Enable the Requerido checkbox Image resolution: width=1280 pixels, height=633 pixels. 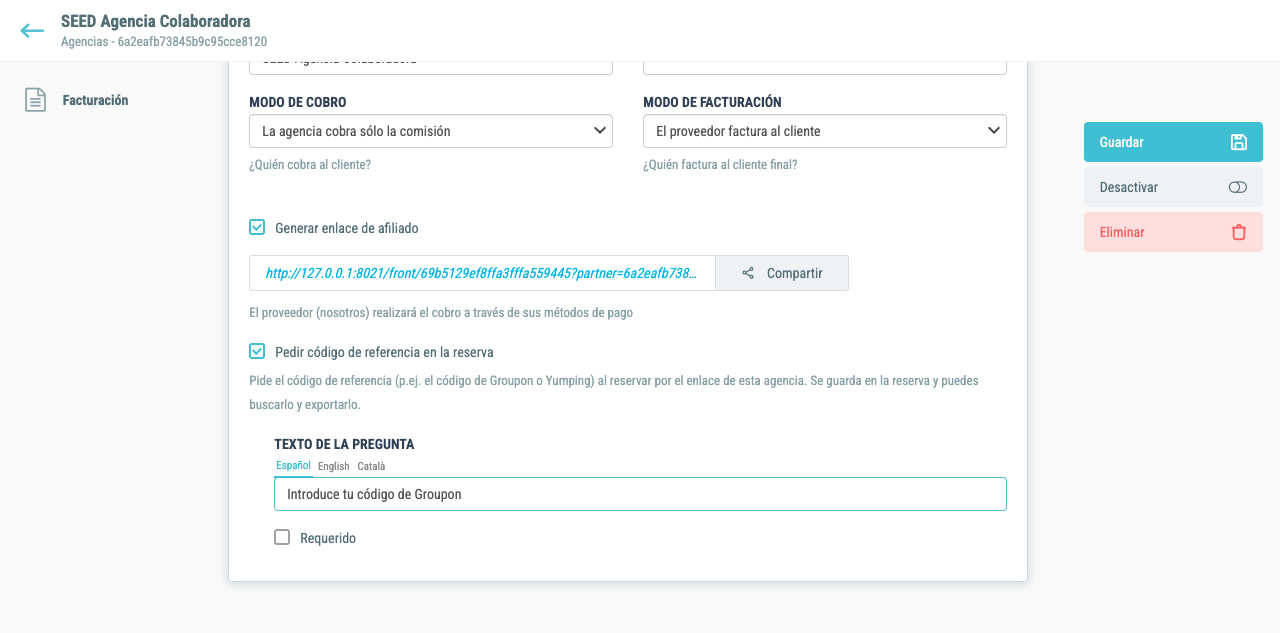coord(282,538)
